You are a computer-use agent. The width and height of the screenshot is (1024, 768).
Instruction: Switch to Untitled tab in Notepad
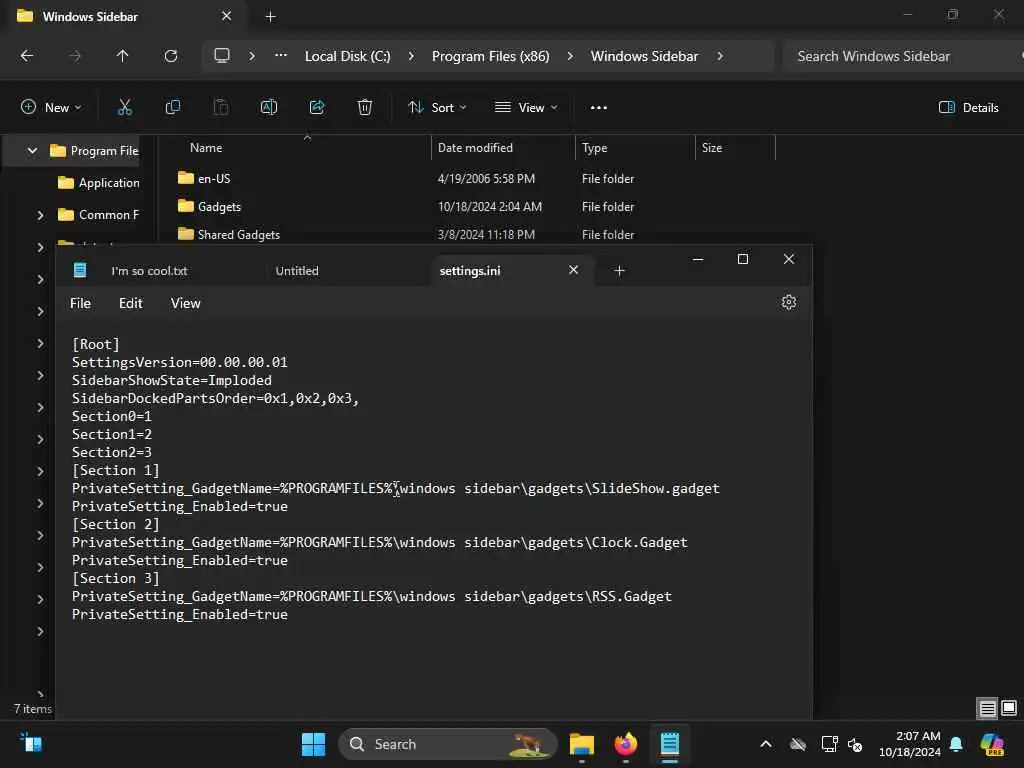297,271
